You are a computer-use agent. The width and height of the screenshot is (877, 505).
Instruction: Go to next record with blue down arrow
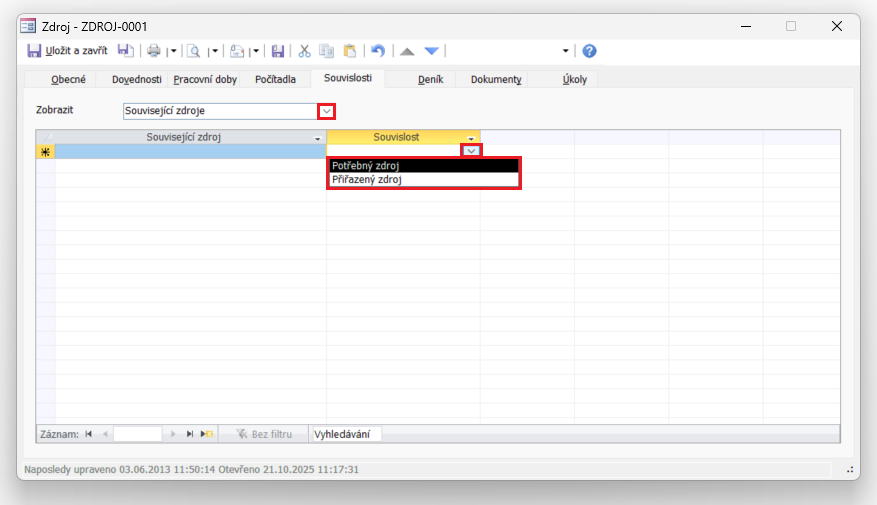[x=431, y=51]
